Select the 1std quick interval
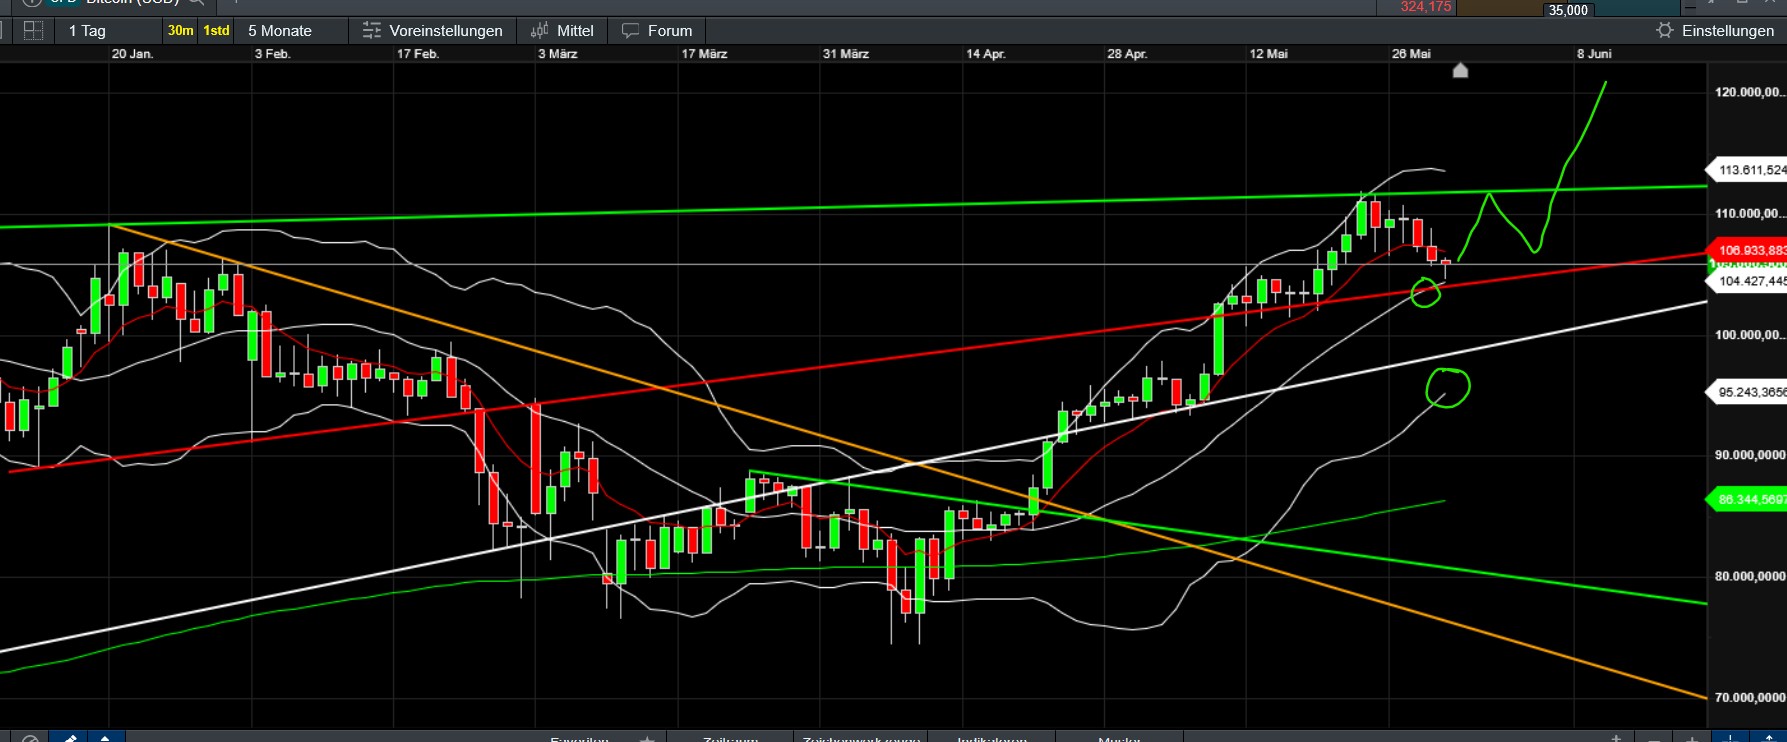 pos(216,31)
